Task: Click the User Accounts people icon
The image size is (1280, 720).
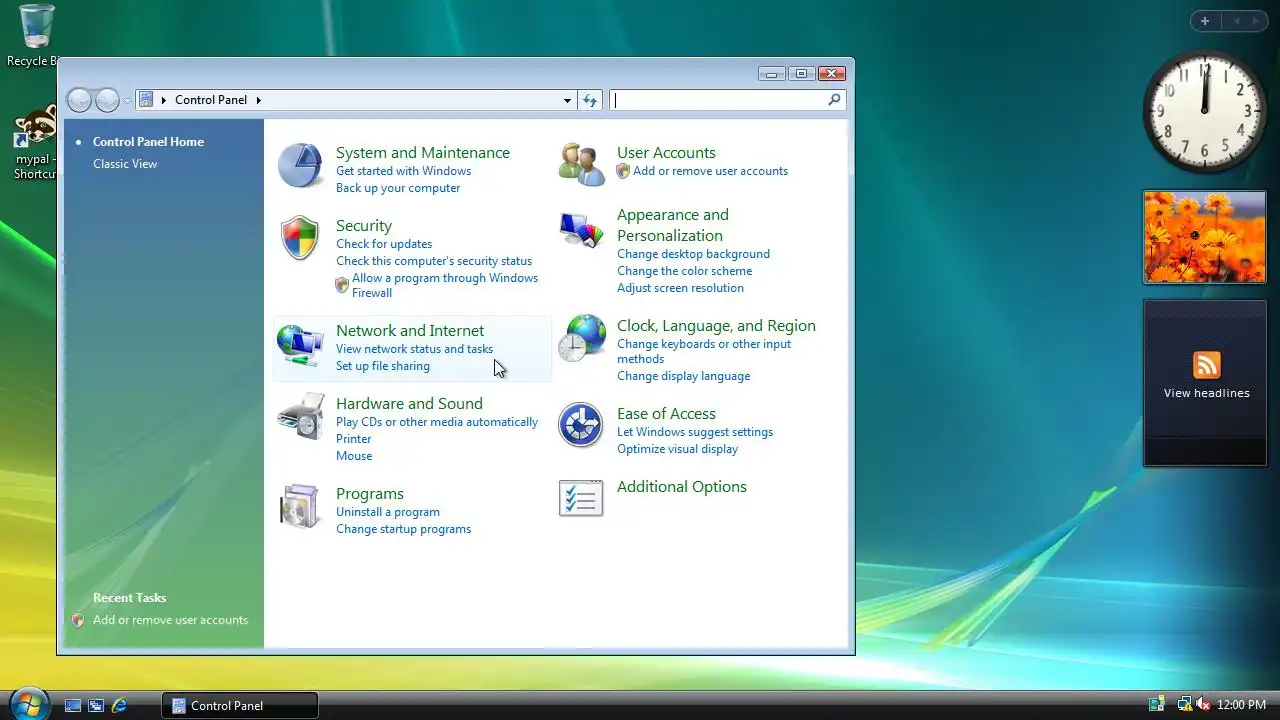Action: point(581,164)
